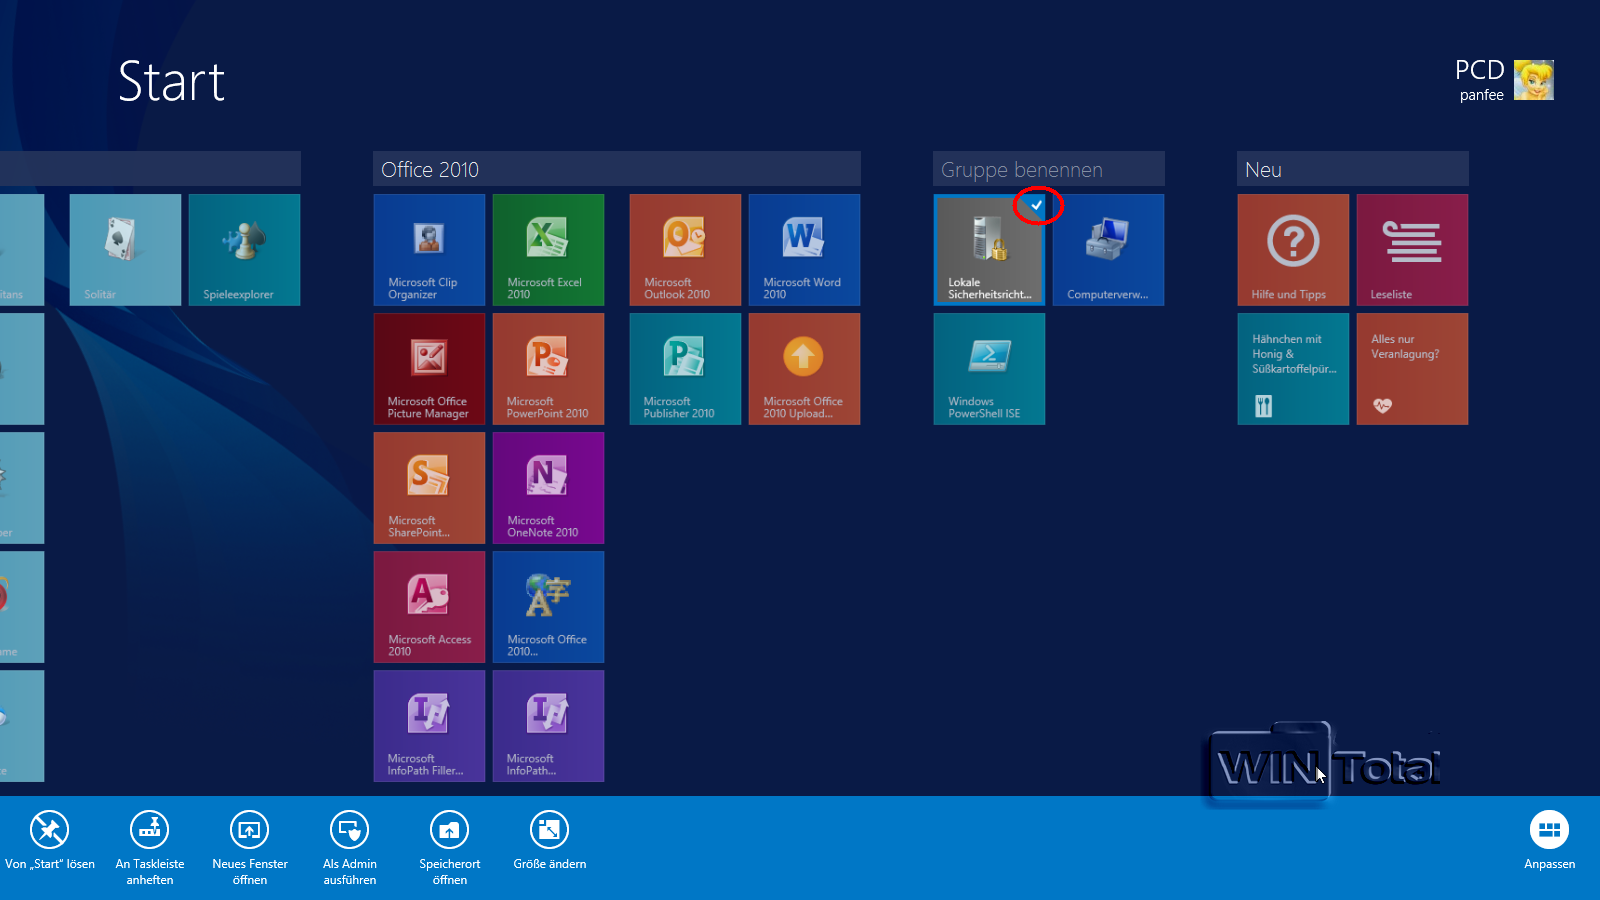Click Als Admin ausführen button

click(350, 848)
